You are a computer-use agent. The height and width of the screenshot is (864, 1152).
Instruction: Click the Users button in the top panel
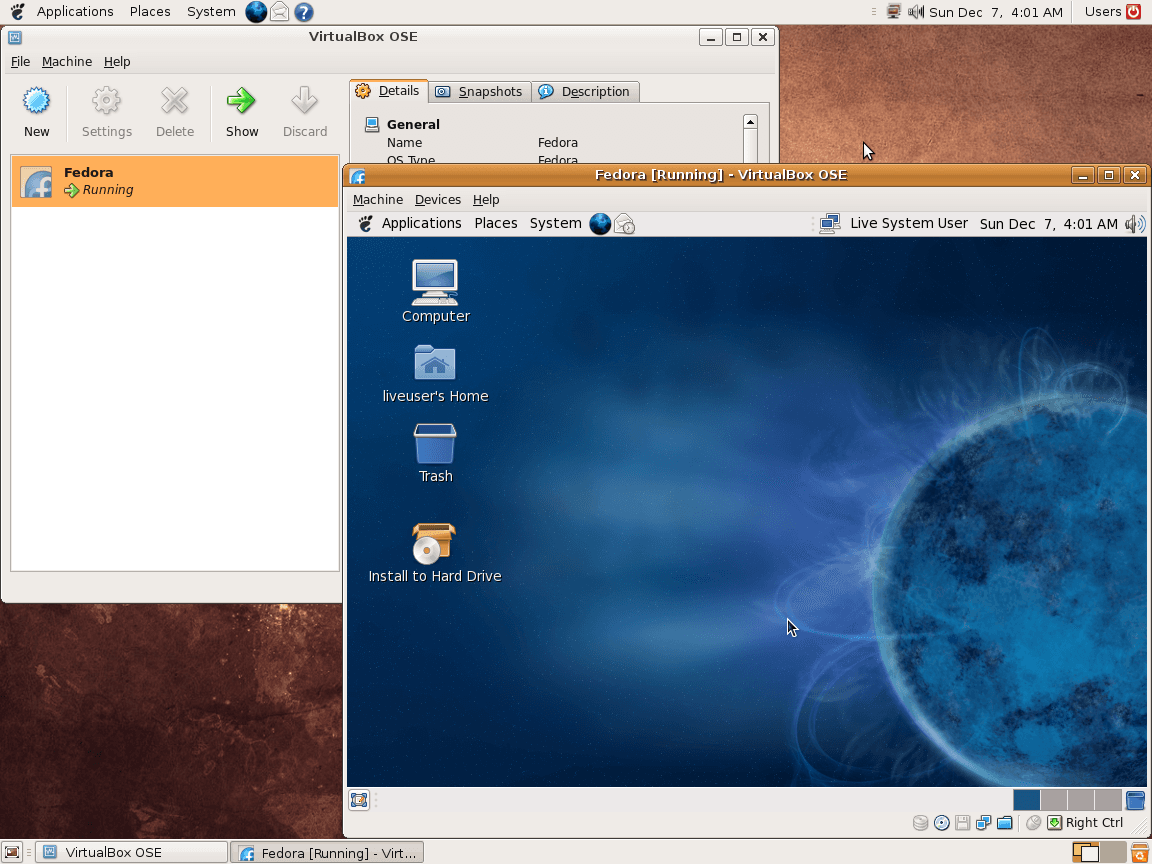(1103, 11)
